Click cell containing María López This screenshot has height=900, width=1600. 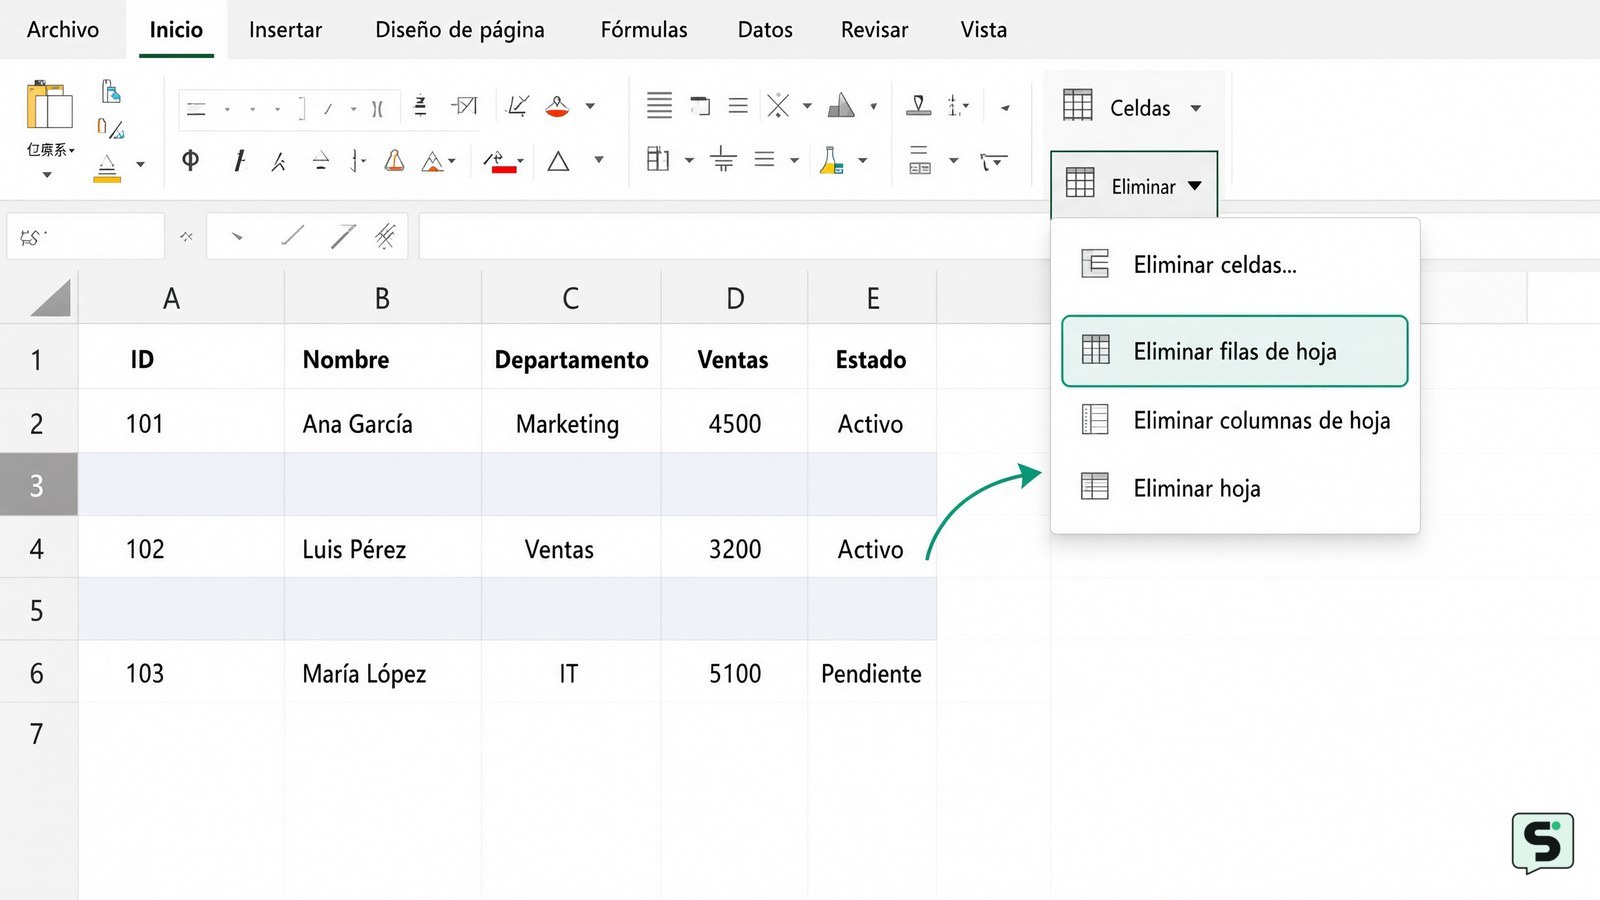tap(383, 673)
